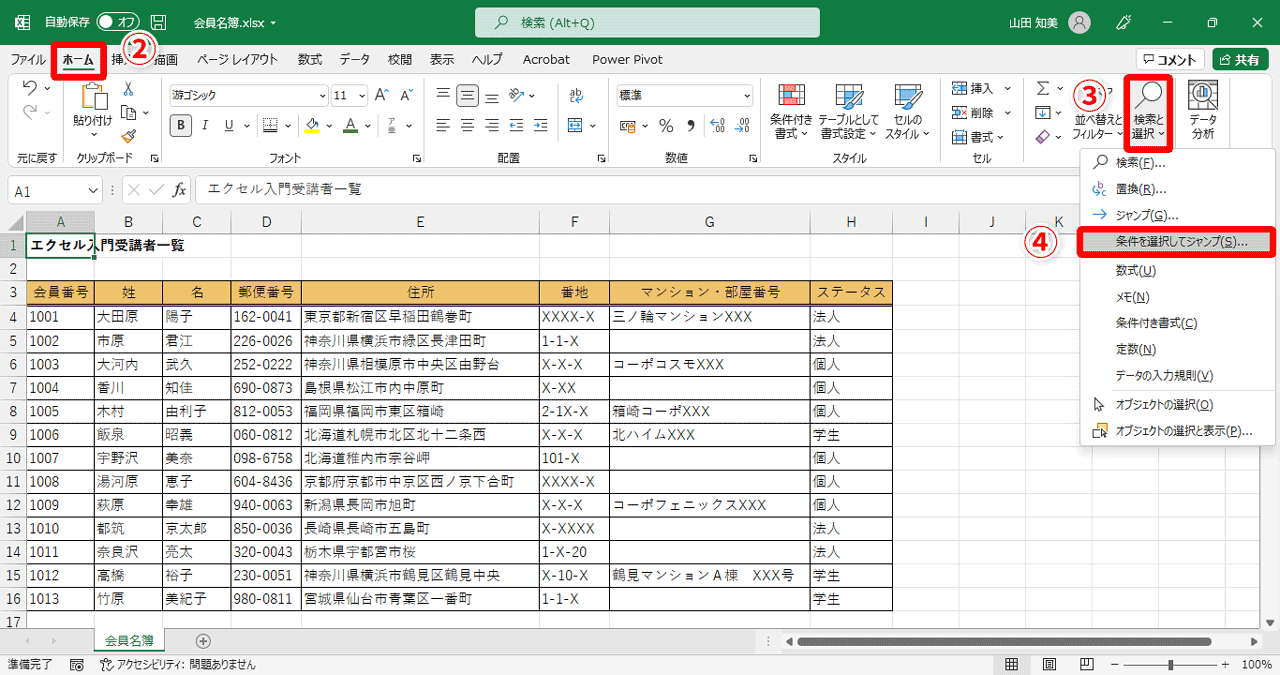
Task: Select the AutoSum (Σ) icon
Action: point(1040,88)
